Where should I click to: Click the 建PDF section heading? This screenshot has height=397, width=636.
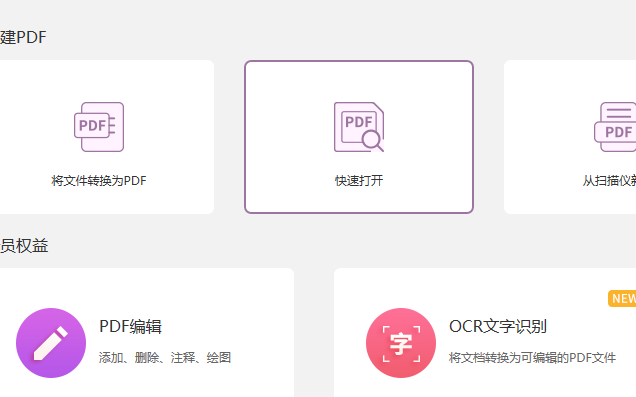tap(23, 37)
